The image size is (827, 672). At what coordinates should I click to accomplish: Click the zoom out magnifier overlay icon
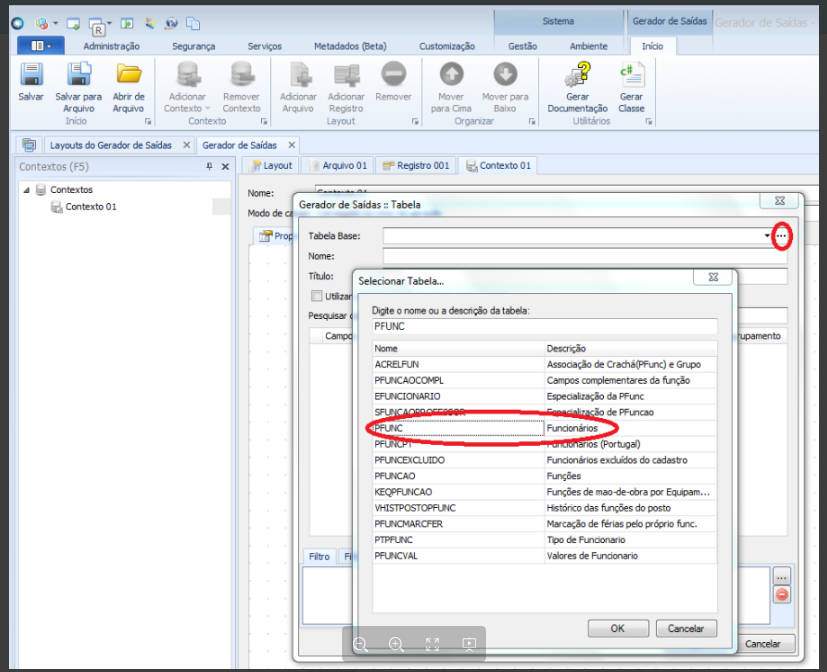coord(361,644)
